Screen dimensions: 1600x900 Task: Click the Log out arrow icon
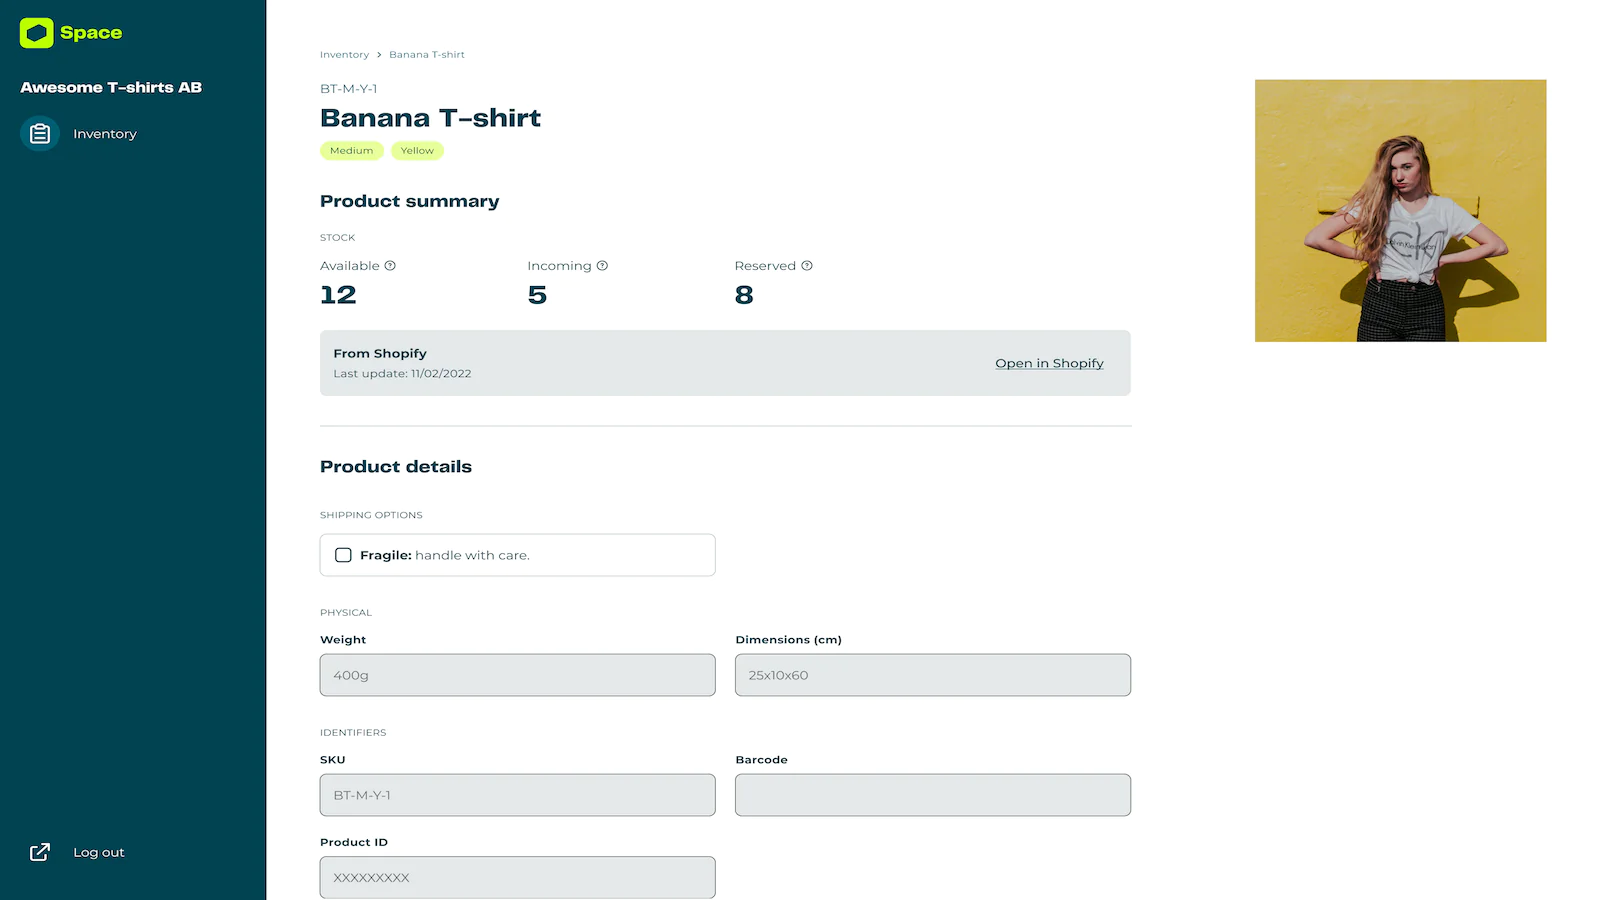pyautogui.click(x=40, y=852)
